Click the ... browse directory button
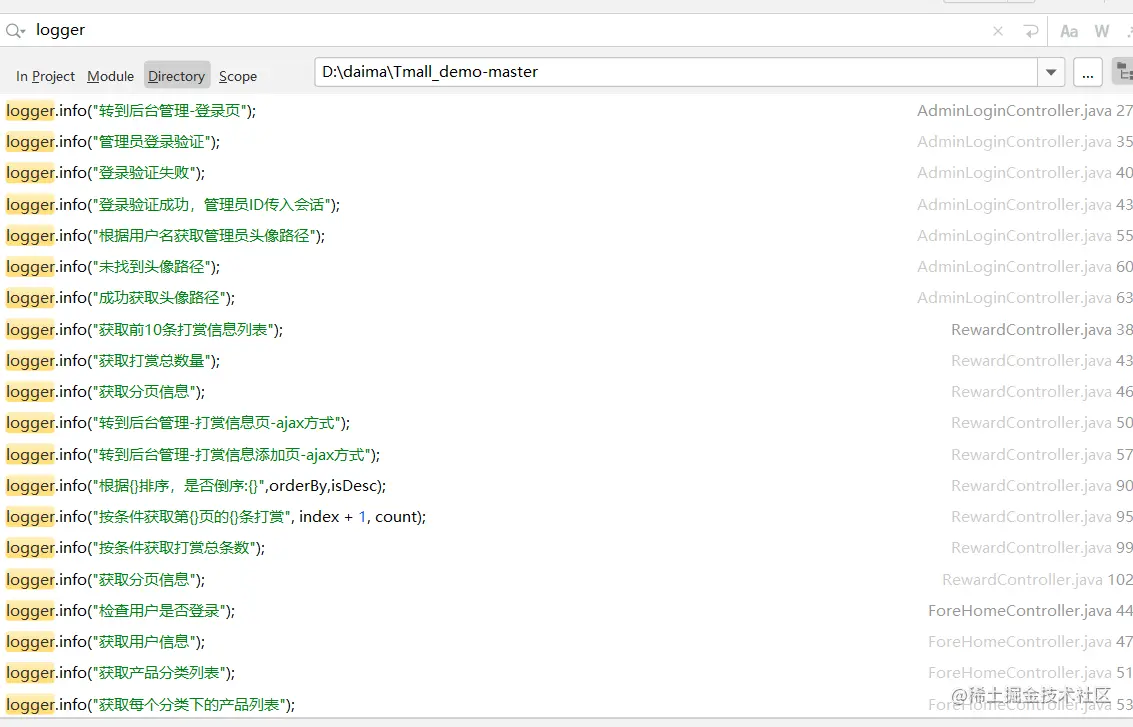Viewport: 1133px width, 727px height. pyautogui.click(x=1087, y=72)
